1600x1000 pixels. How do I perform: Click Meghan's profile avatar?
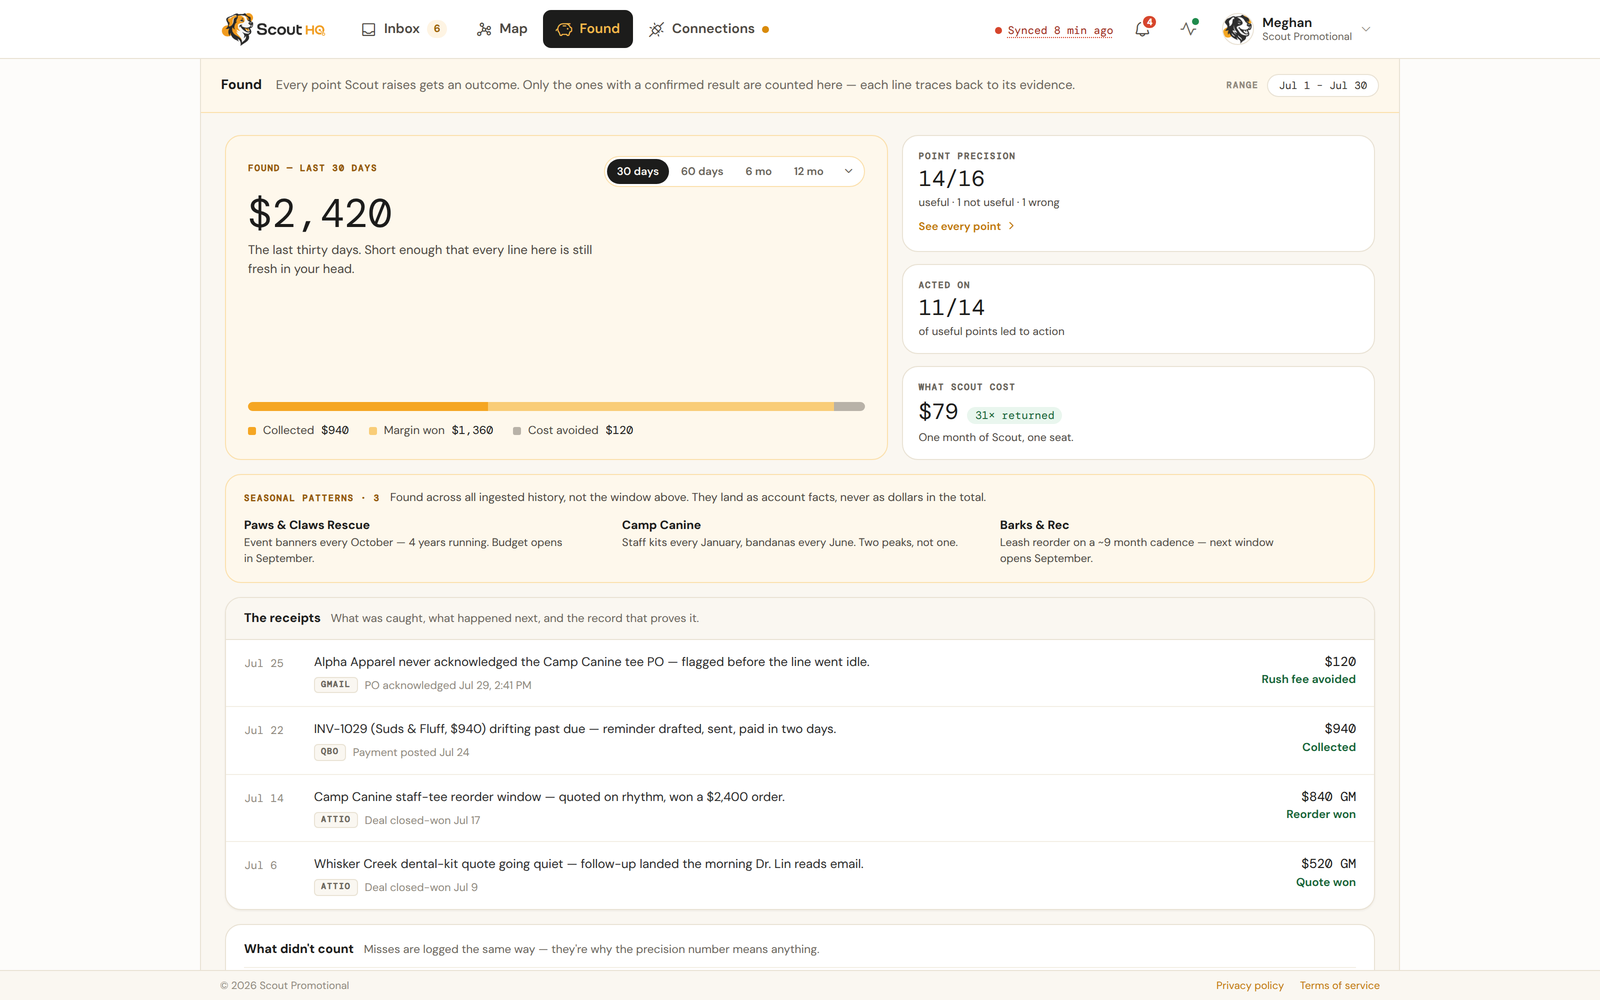pyautogui.click(x=1237, y=29)
